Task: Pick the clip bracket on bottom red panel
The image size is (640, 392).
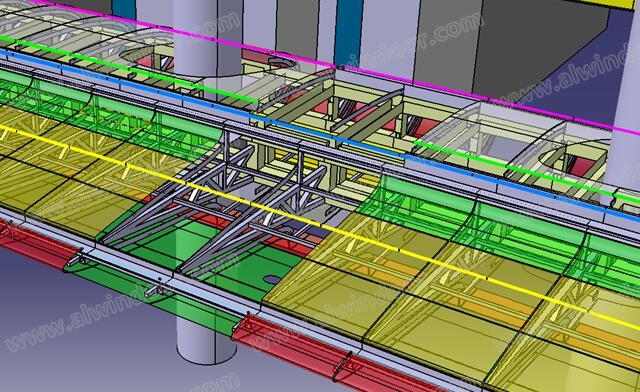Action: tap(345, 365)
